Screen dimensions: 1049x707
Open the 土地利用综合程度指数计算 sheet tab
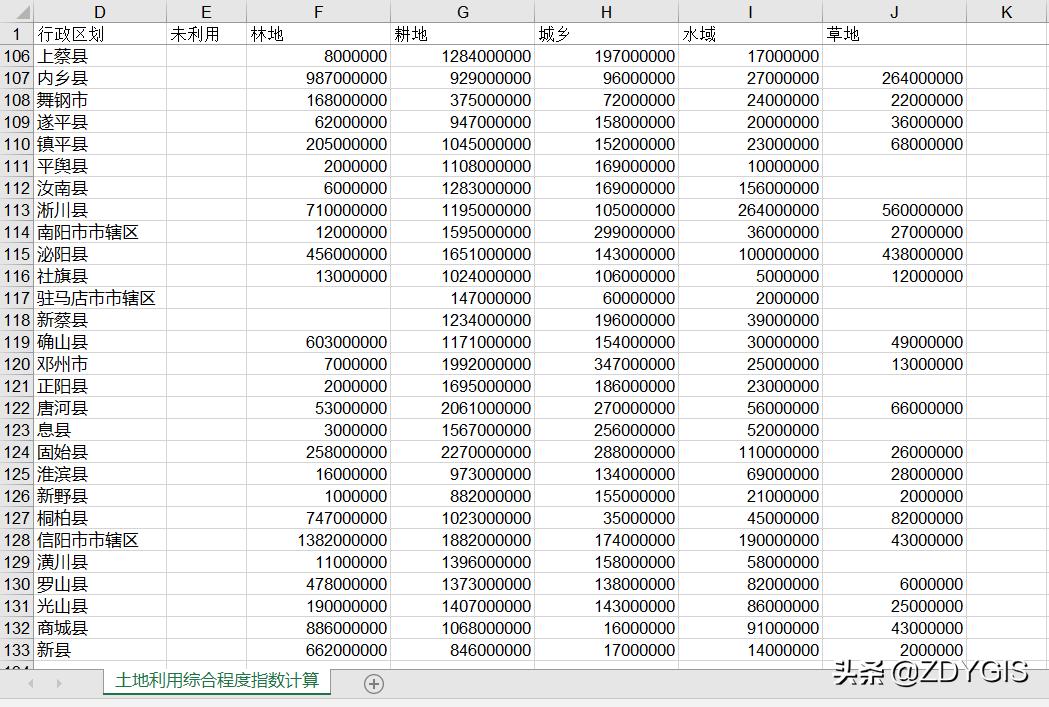(x=217, y=681)
